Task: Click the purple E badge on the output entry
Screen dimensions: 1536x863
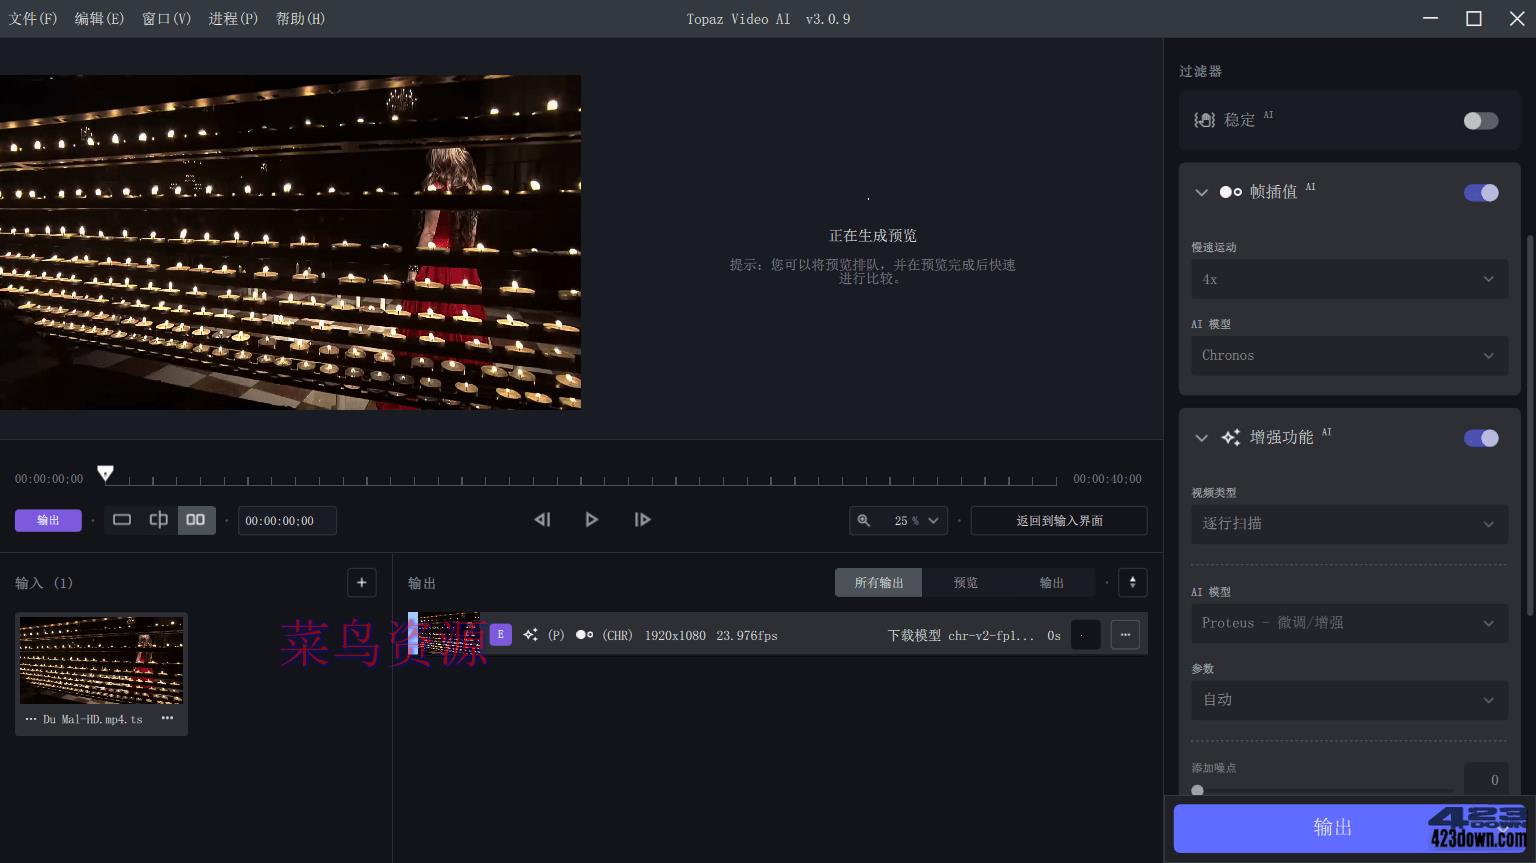Action: [500, 634]
